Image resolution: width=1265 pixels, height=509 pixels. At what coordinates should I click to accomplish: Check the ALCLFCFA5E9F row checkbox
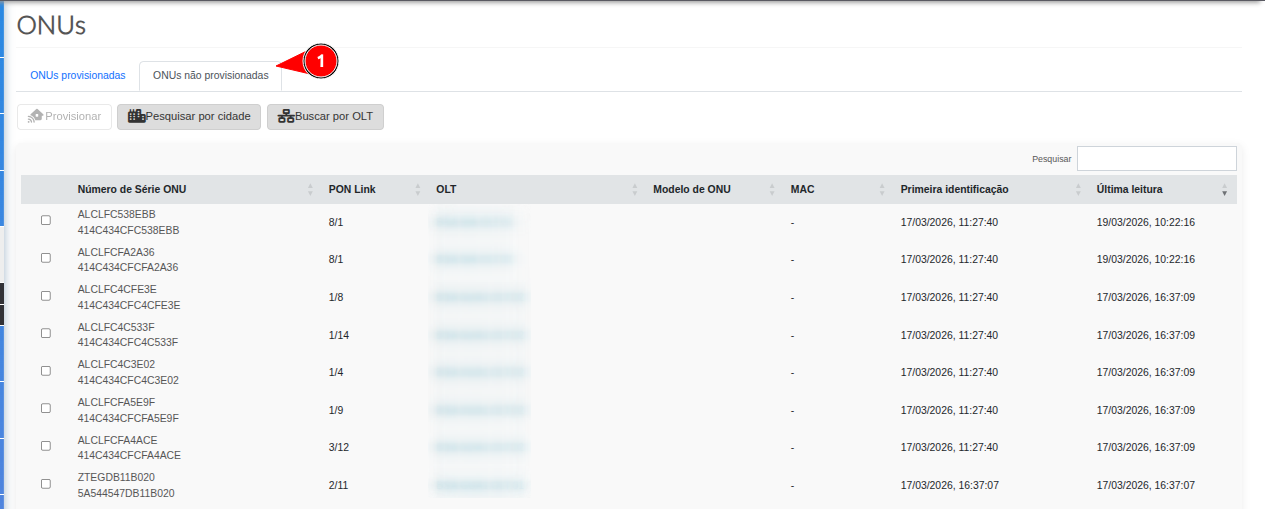(x=46, y=409)
